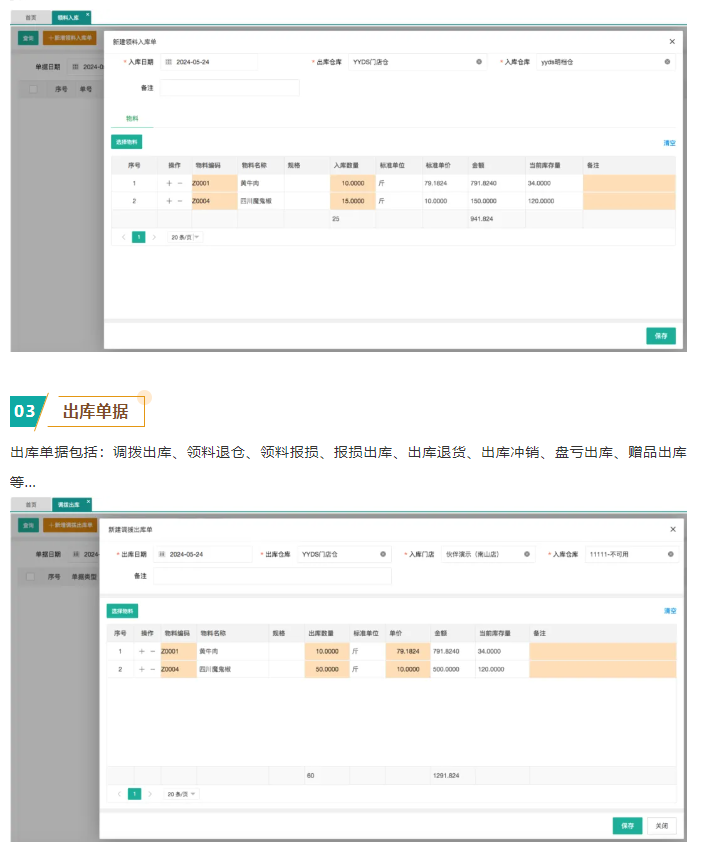Open the 入库仓库 yyds明档仓 dropdown
This screenshot has height=859, width=703.
tap(605, 62)
